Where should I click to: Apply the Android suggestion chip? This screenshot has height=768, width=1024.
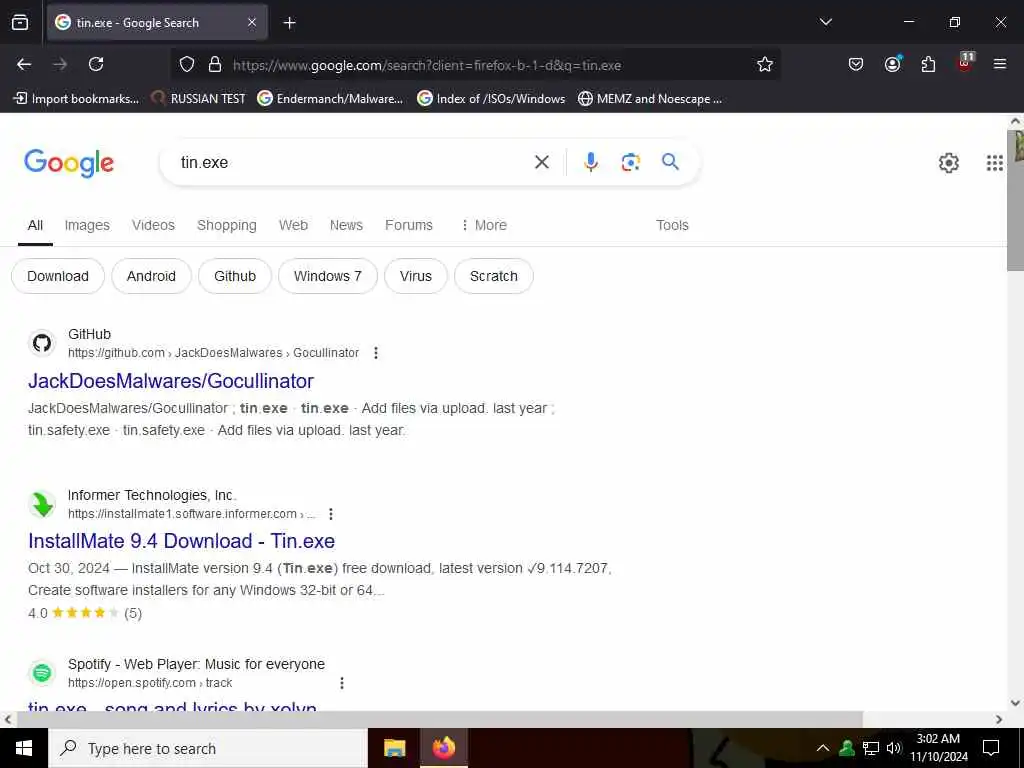pyautogui.click(x=152, y=276)
